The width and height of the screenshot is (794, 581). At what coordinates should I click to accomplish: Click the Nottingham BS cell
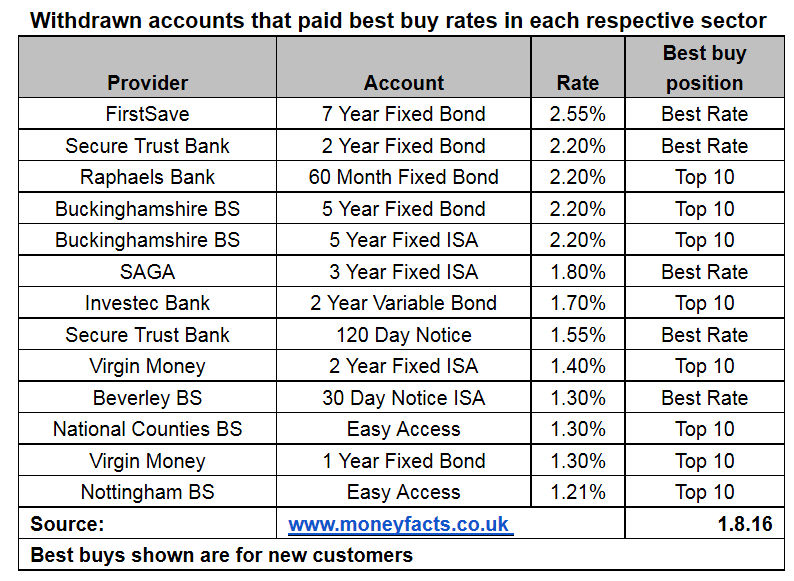(x=148, y=492)
